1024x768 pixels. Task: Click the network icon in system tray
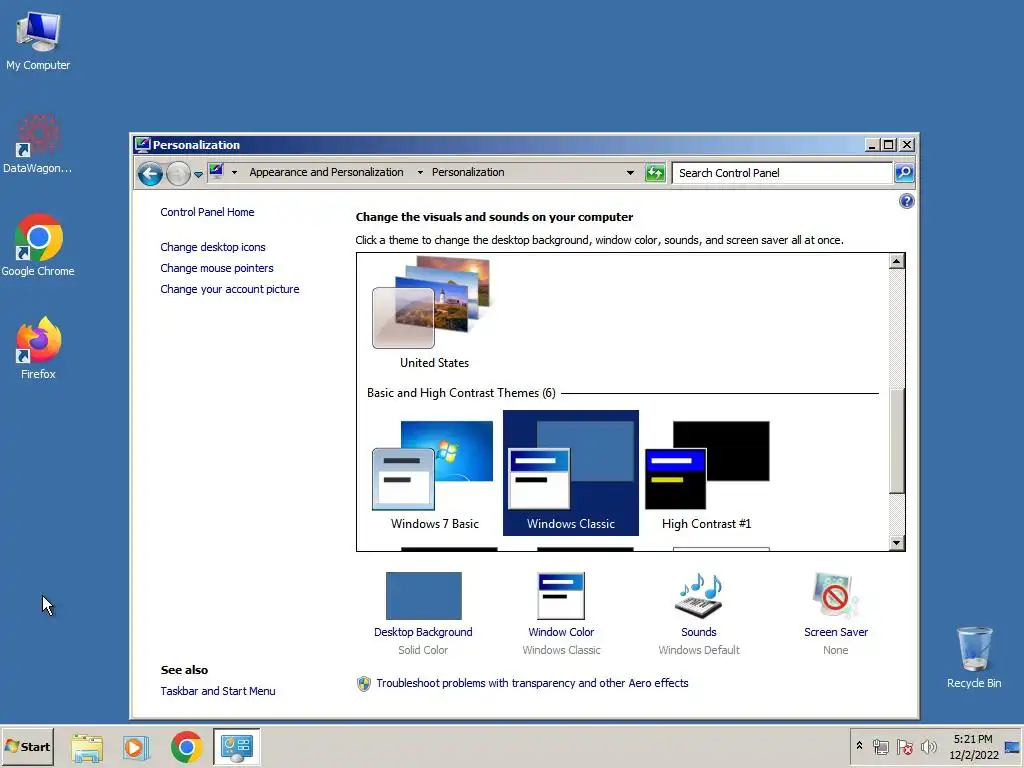coord(881,746)
